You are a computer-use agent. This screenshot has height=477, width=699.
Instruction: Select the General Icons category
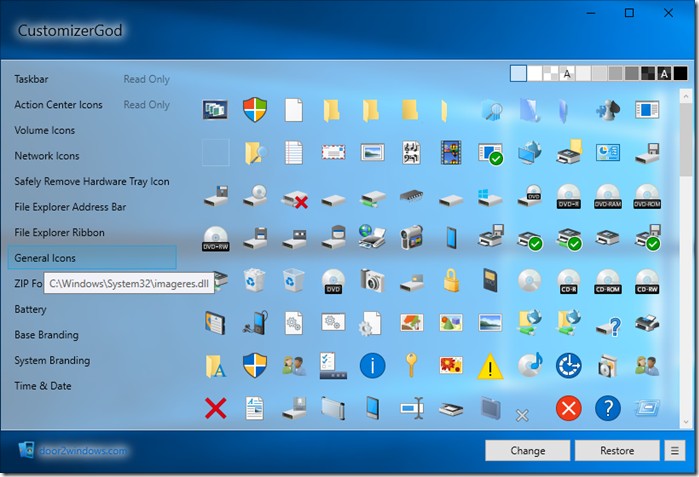(x=92, y=258)
